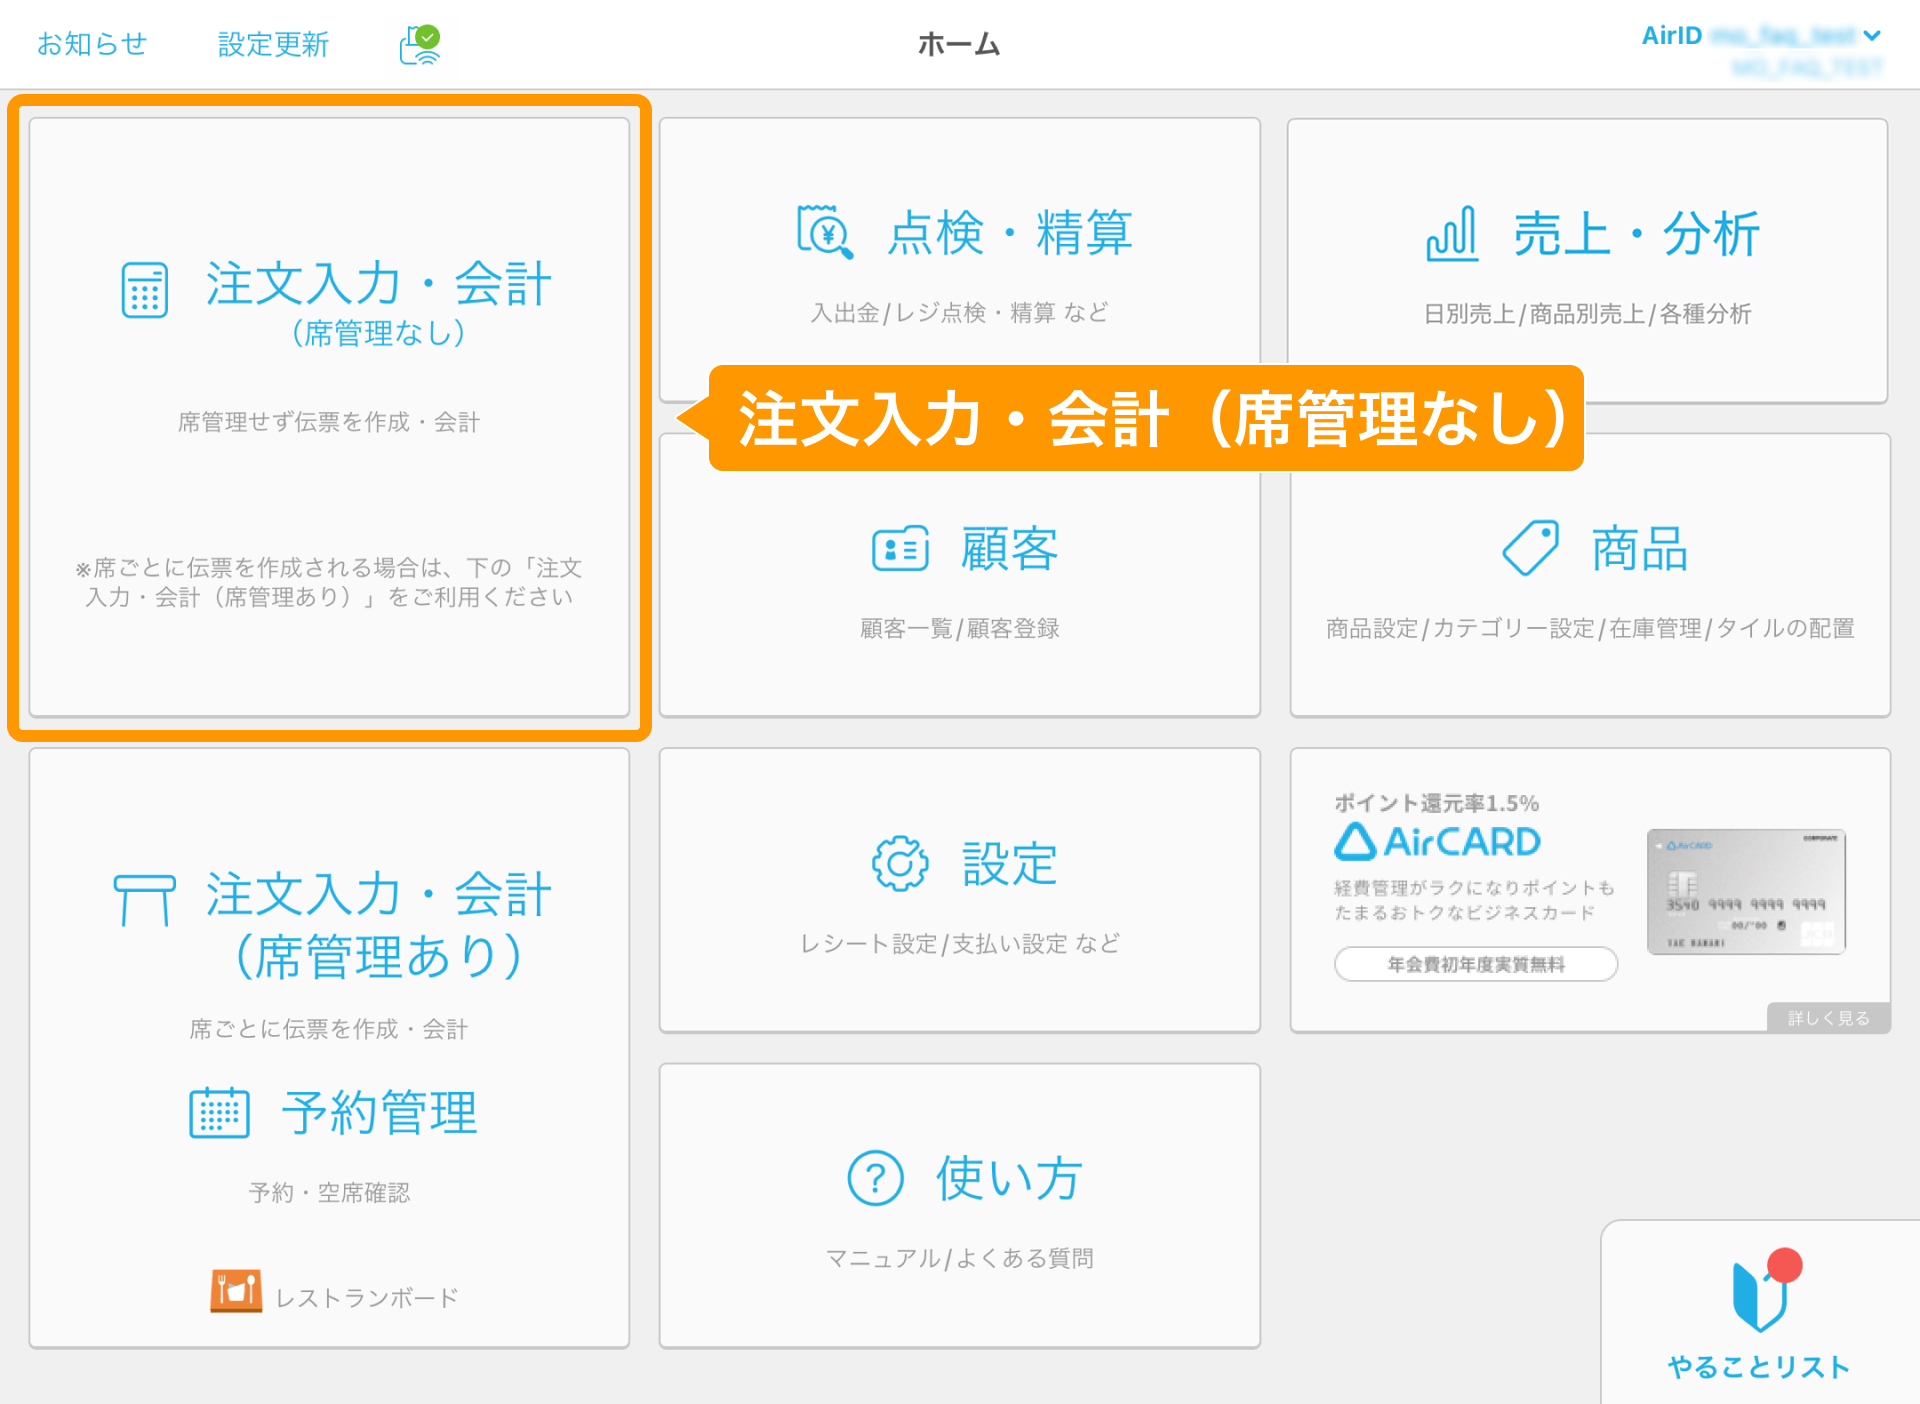Screen dimensions: 1920x1404
Task: Click the table icon for 席管理あり
Action: point(144,900)
